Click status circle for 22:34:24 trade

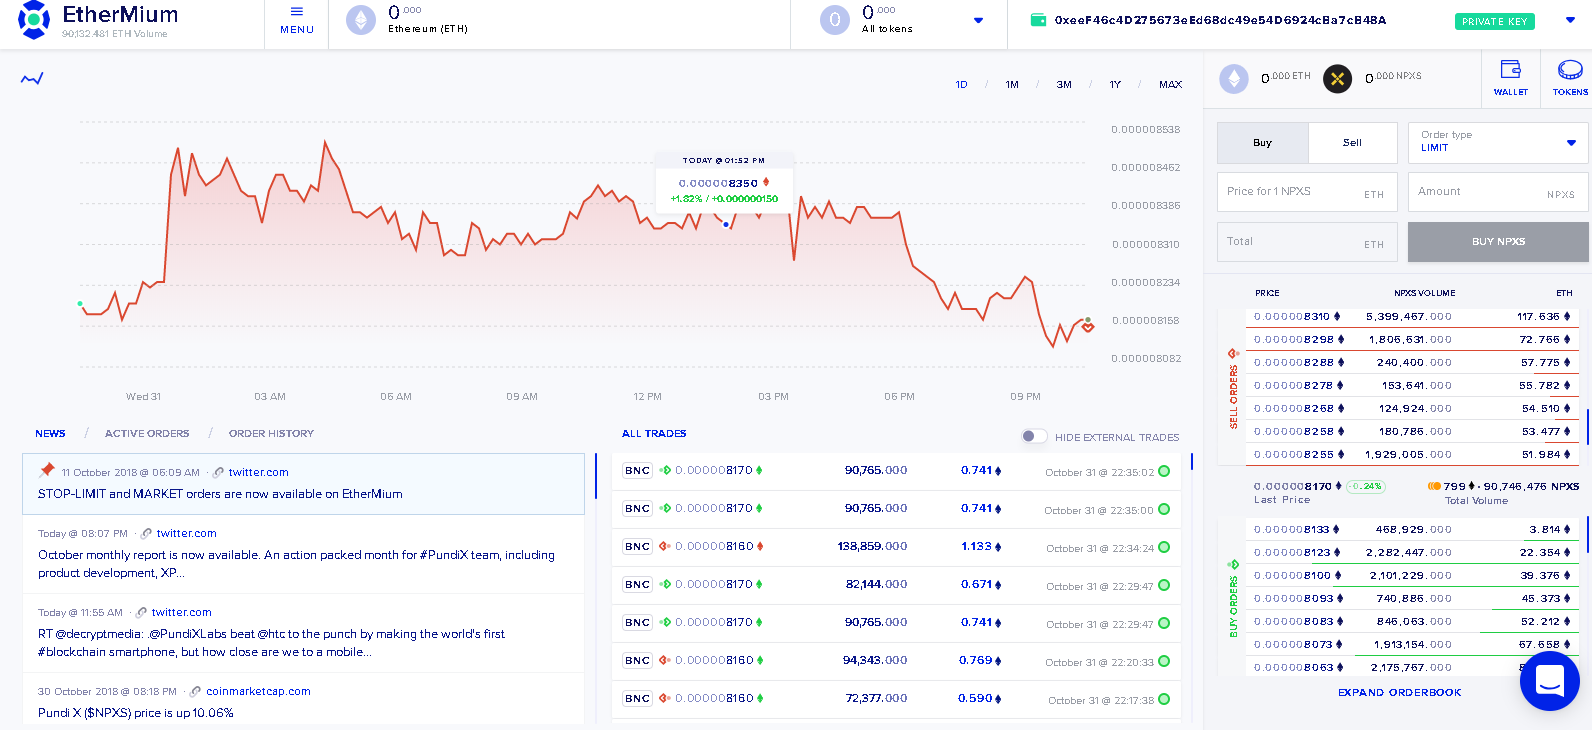point(1164,547)
